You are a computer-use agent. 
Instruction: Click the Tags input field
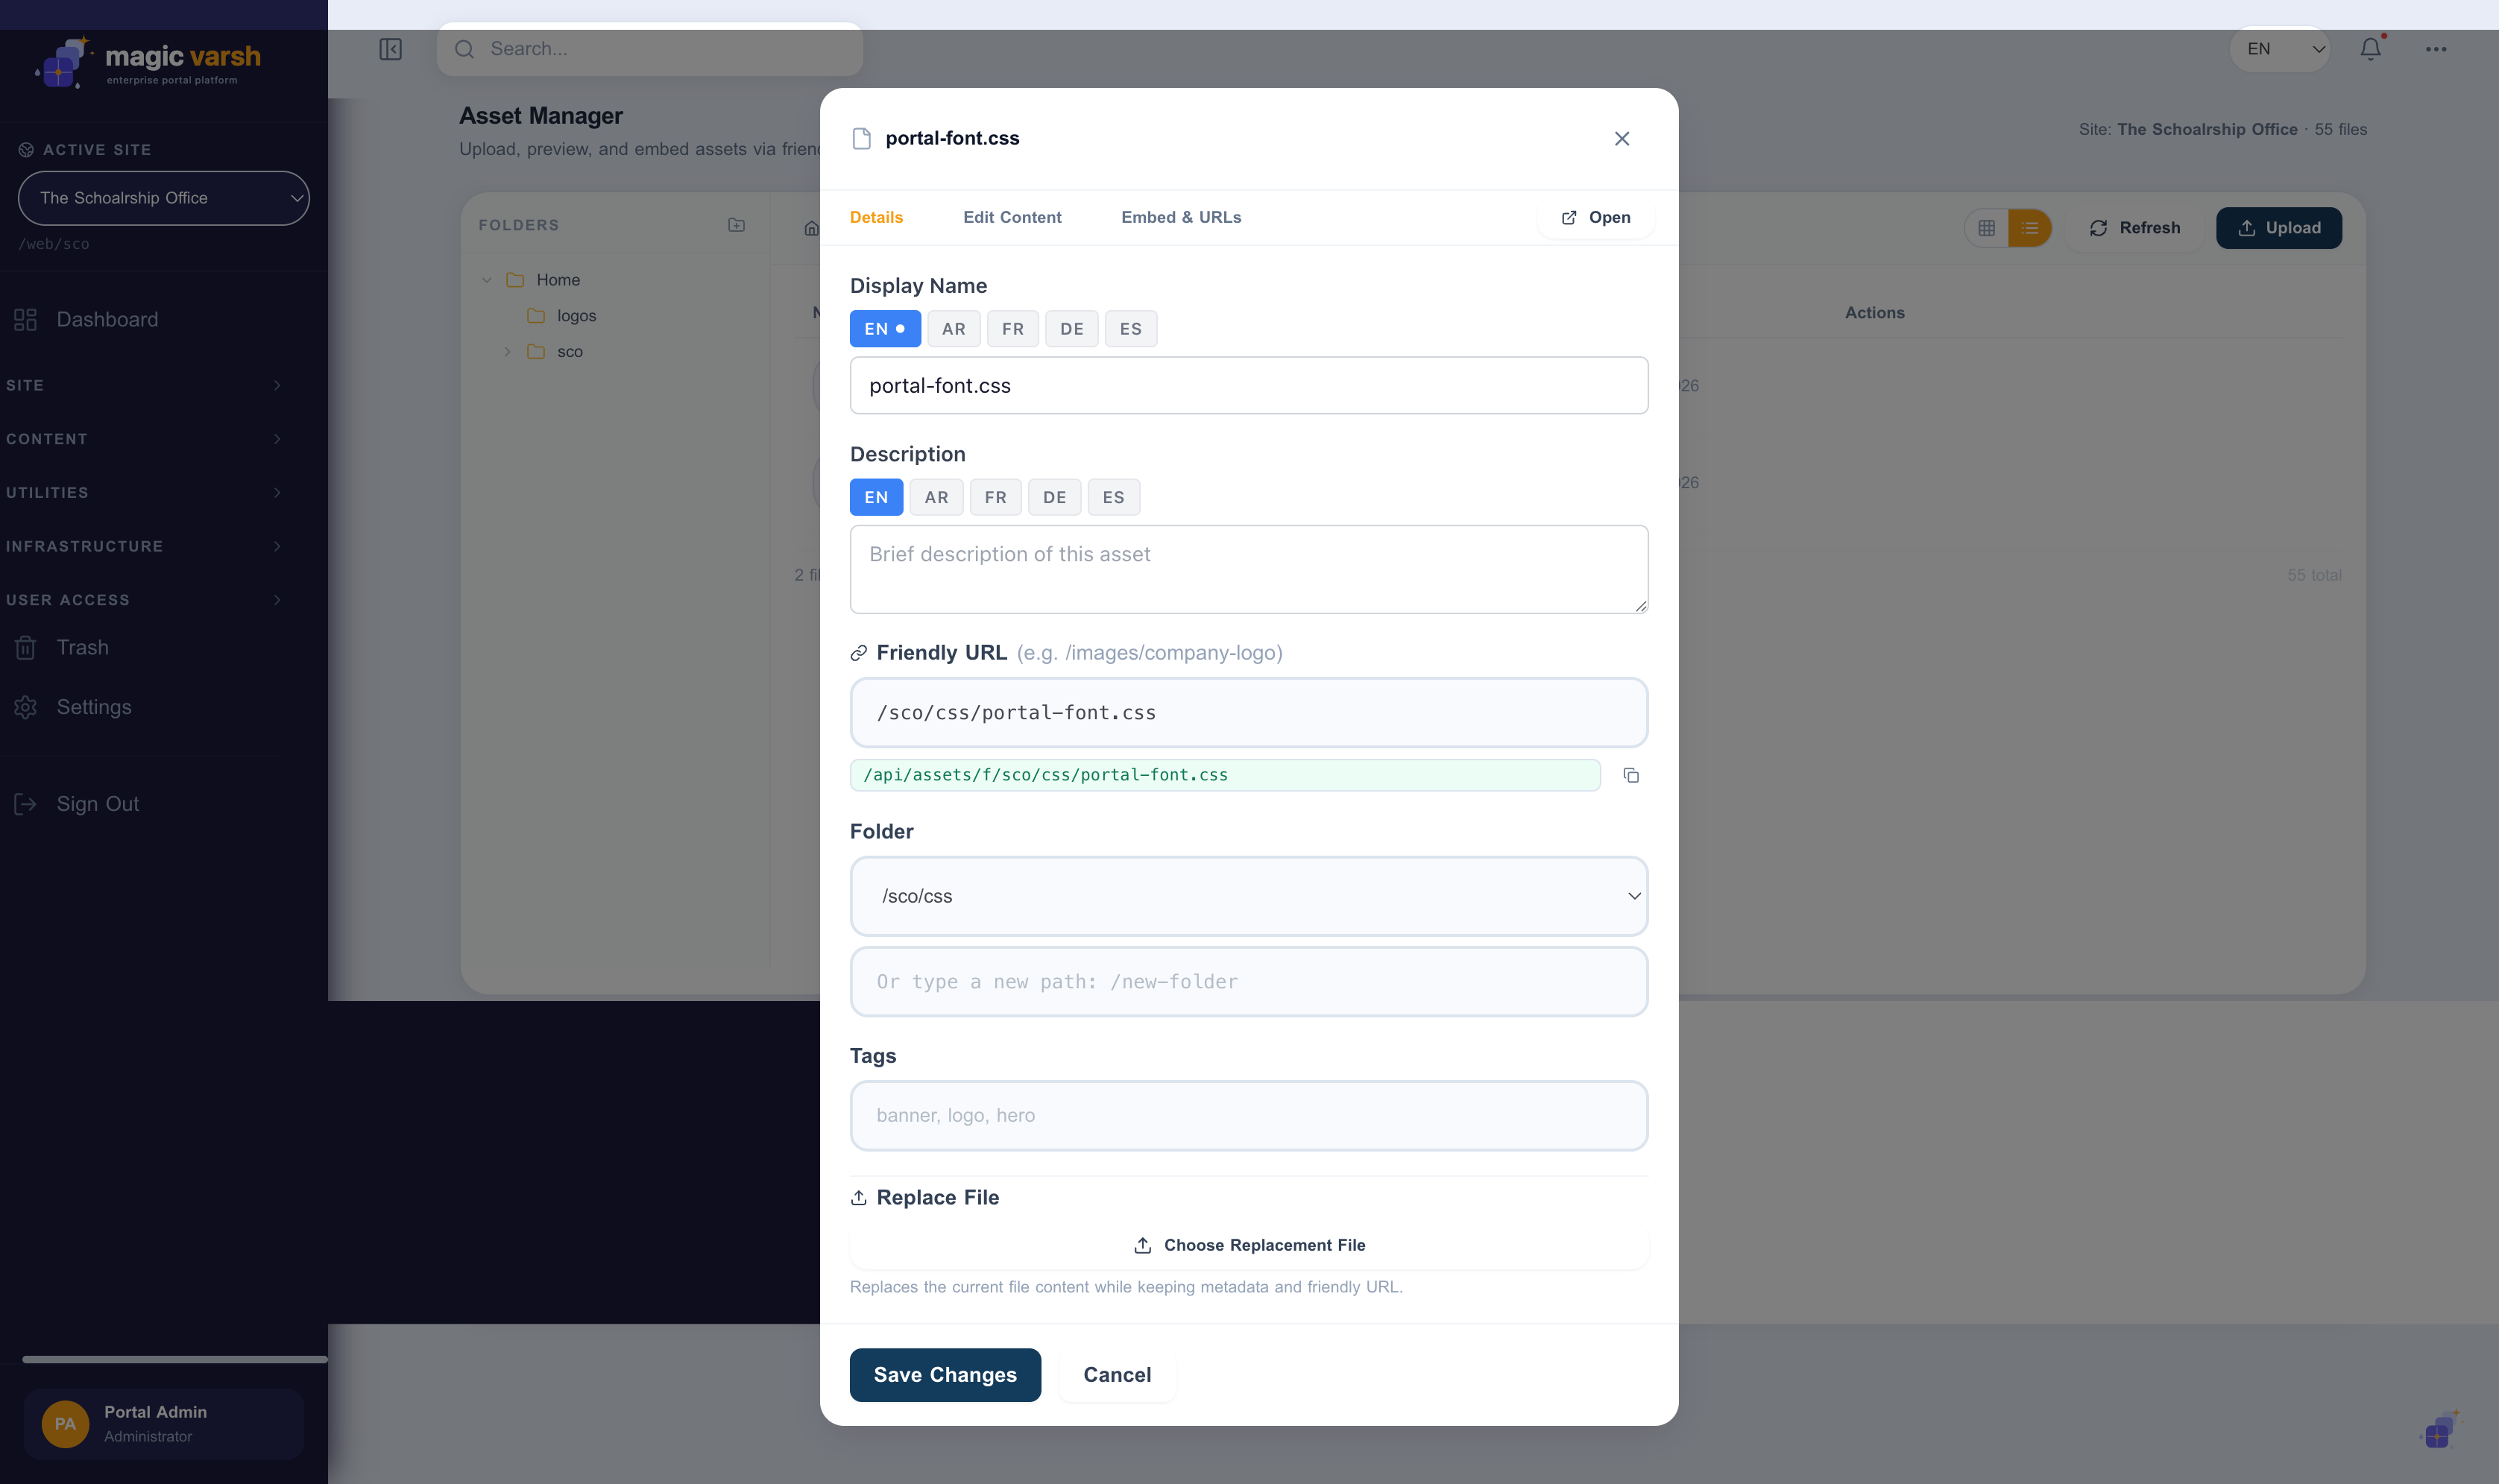[x=1248, y=1115]
